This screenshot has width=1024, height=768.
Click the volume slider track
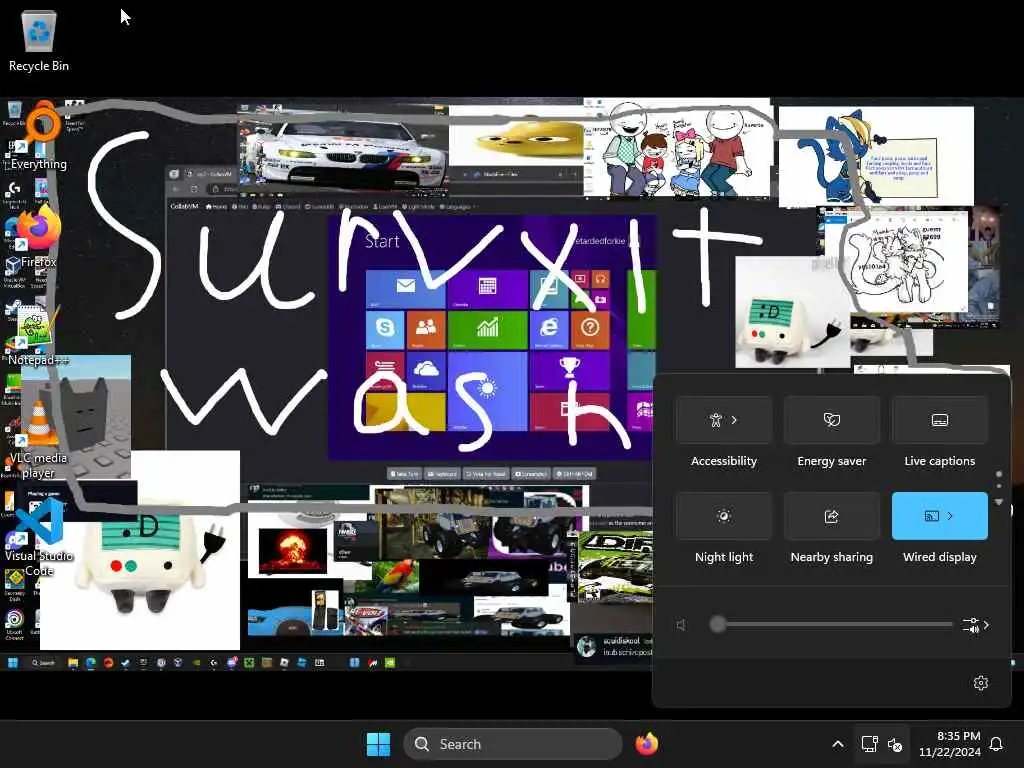click(x=831, y=624)
